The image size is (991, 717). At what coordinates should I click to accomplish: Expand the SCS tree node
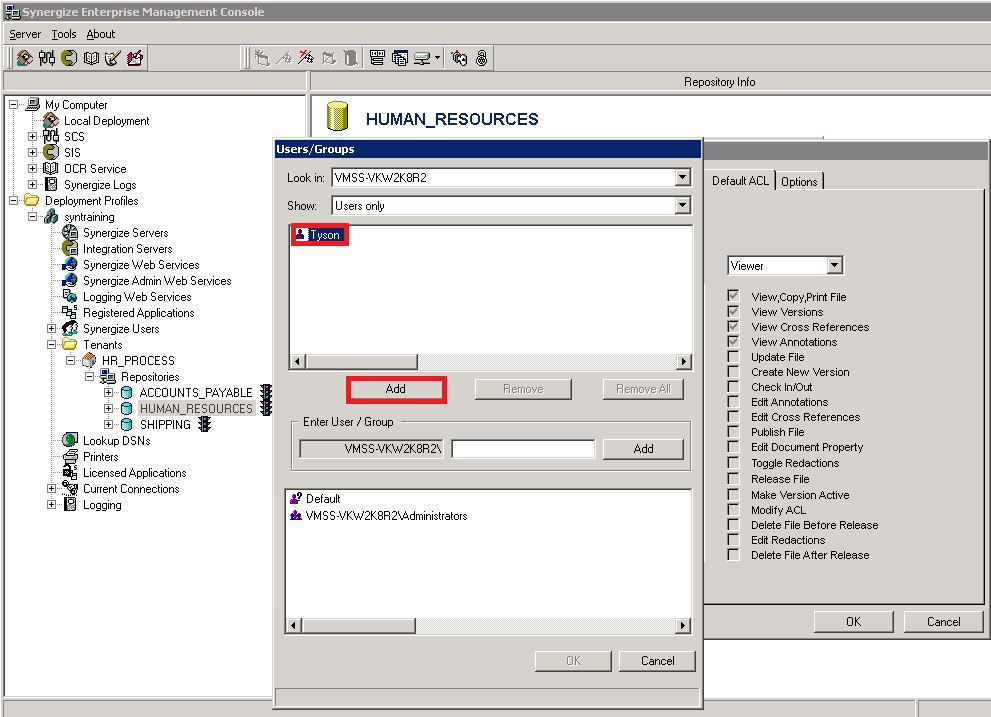(32, 137)
